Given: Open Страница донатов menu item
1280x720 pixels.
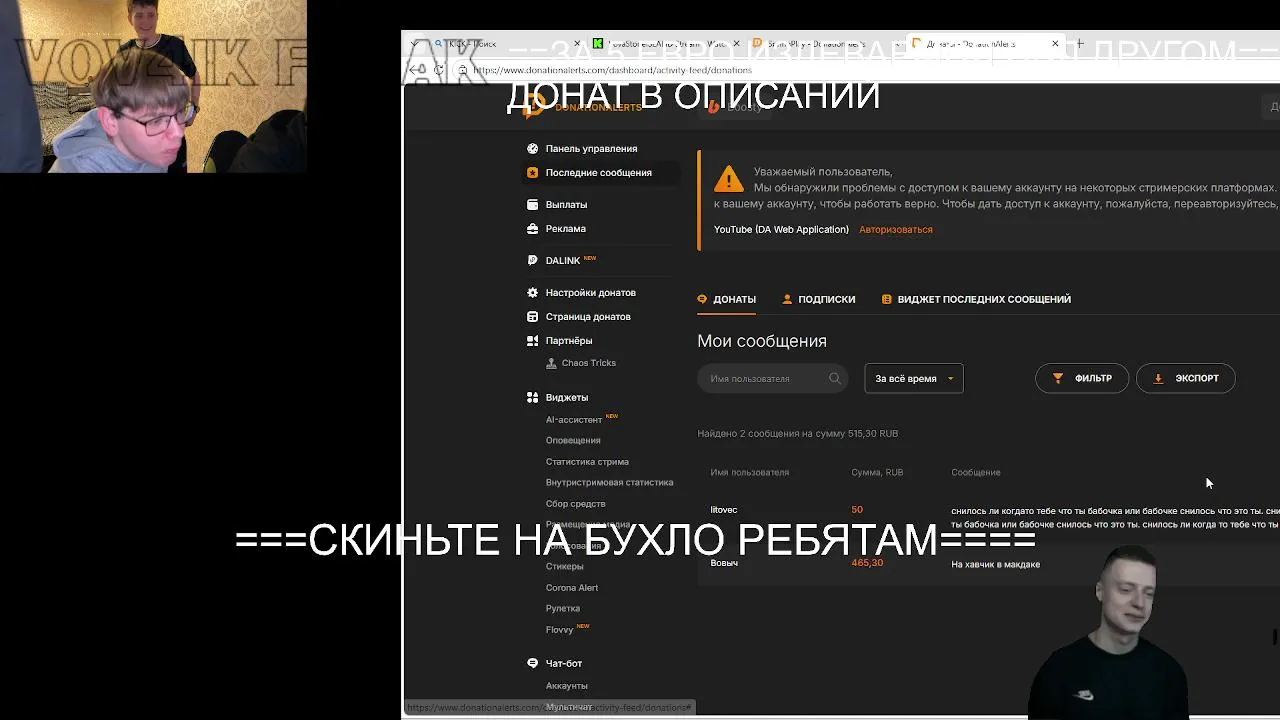Looking at the screenshot, I should tap(588, 316).
